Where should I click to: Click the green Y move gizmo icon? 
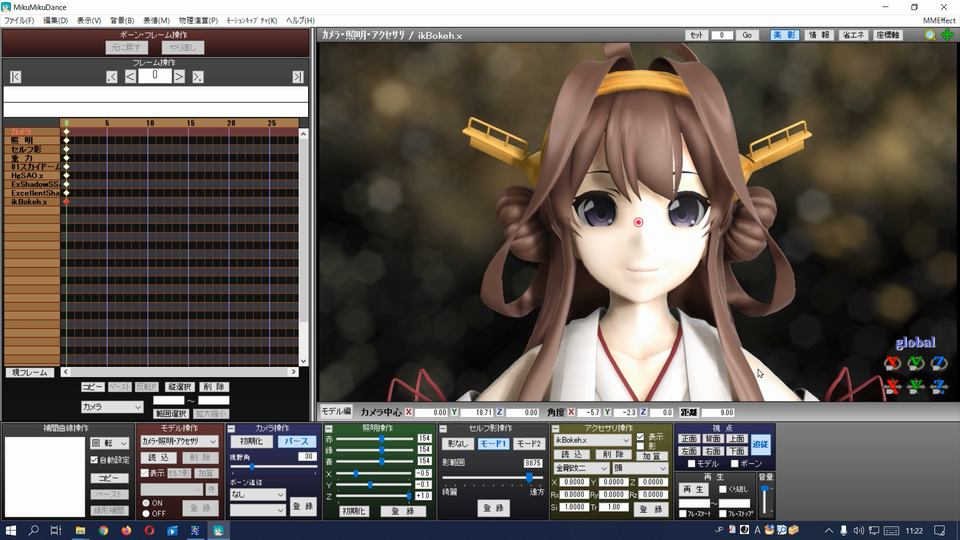916,386
